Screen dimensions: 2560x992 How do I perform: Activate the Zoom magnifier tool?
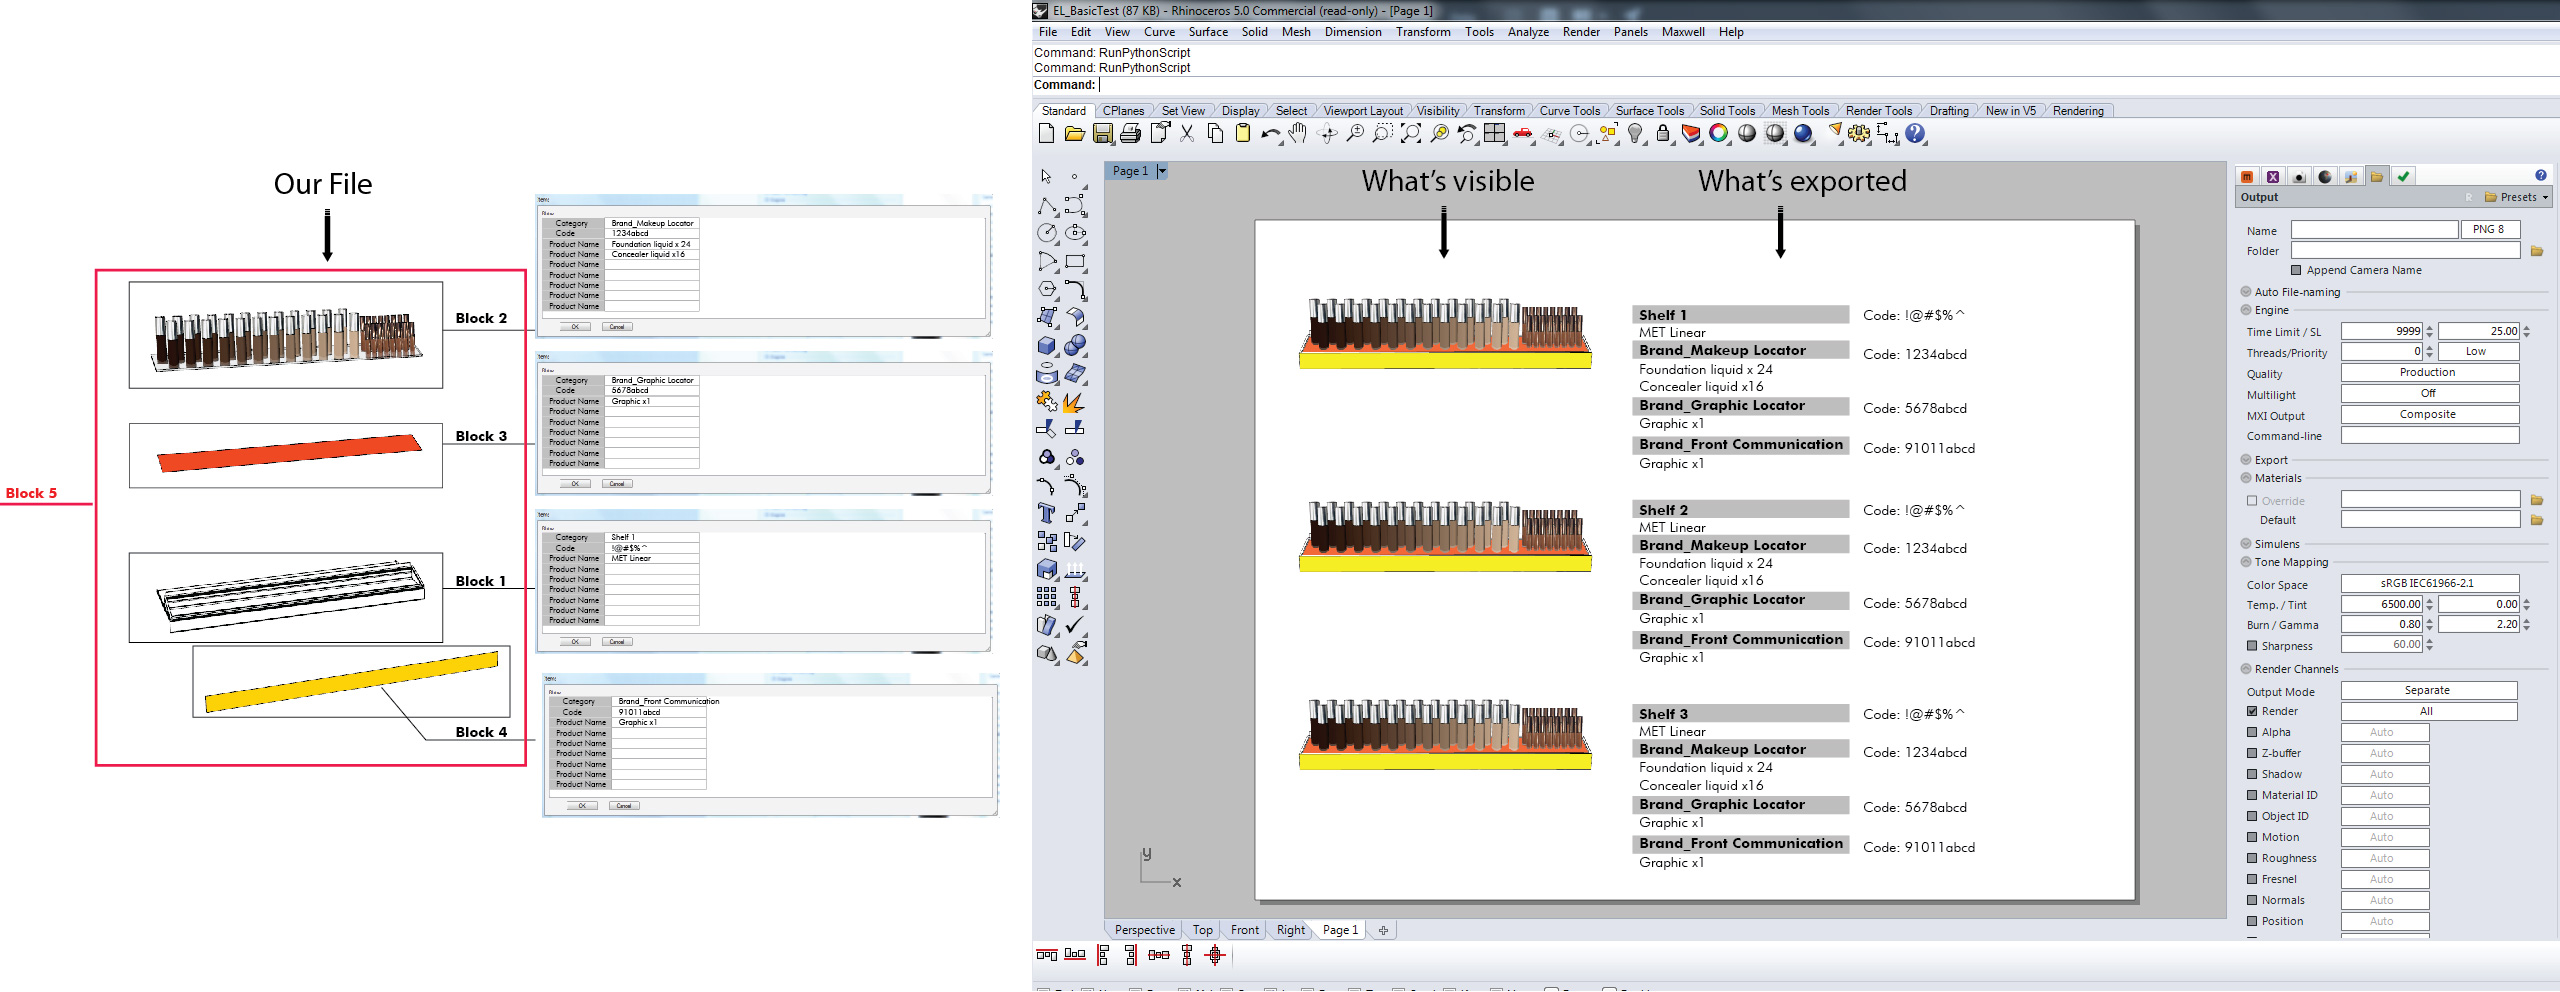(x=1354, y=134)
